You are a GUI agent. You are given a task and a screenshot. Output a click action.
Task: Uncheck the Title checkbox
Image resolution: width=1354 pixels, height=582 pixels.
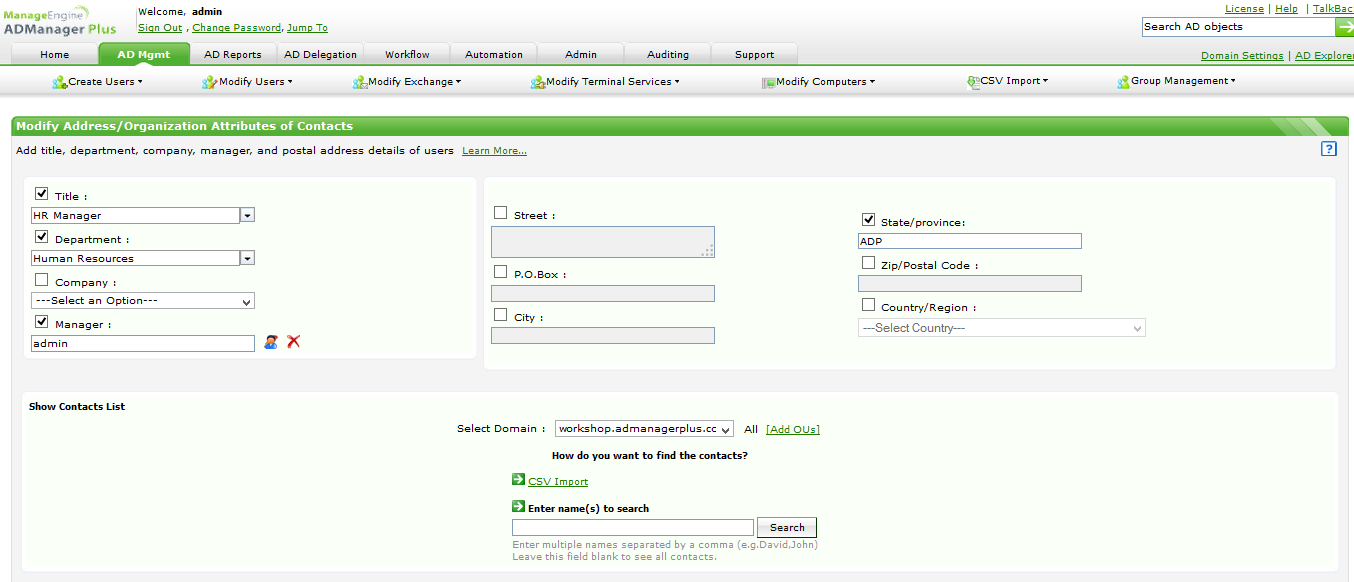(42, 194)
